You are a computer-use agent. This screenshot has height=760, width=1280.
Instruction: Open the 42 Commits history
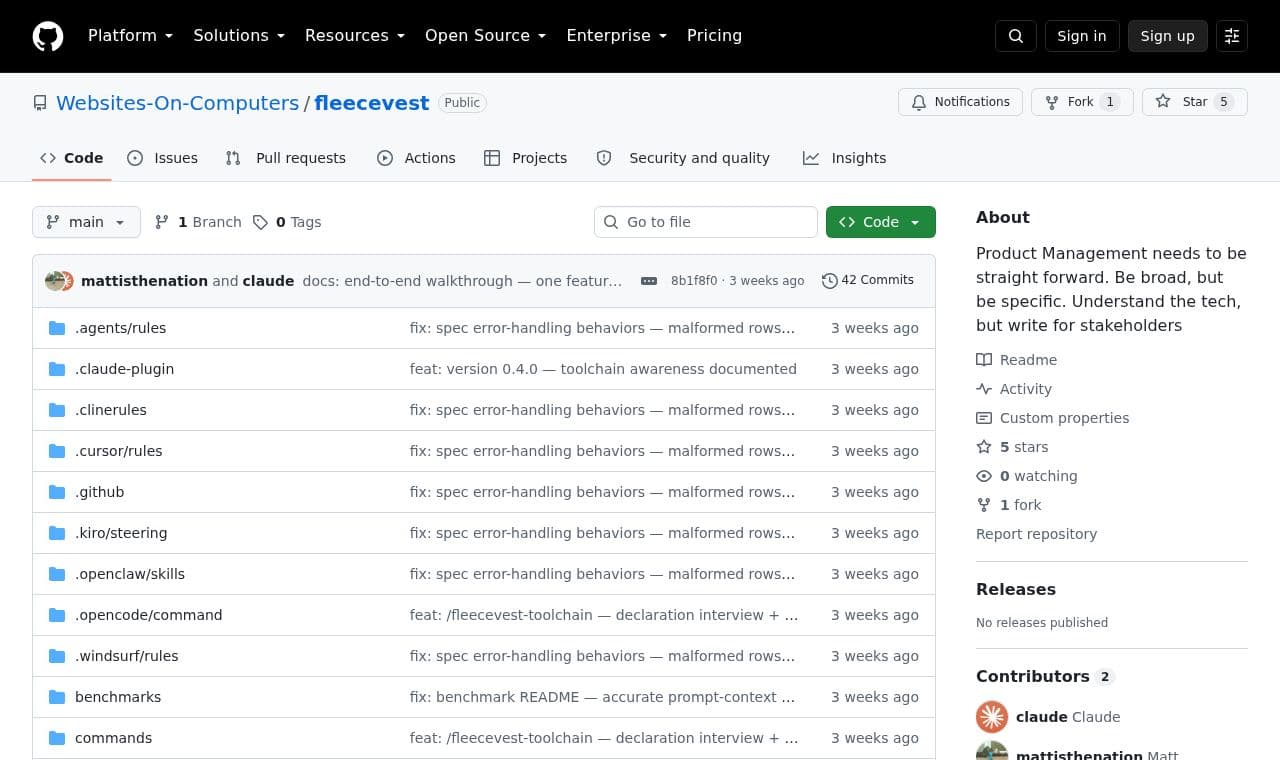868,280
